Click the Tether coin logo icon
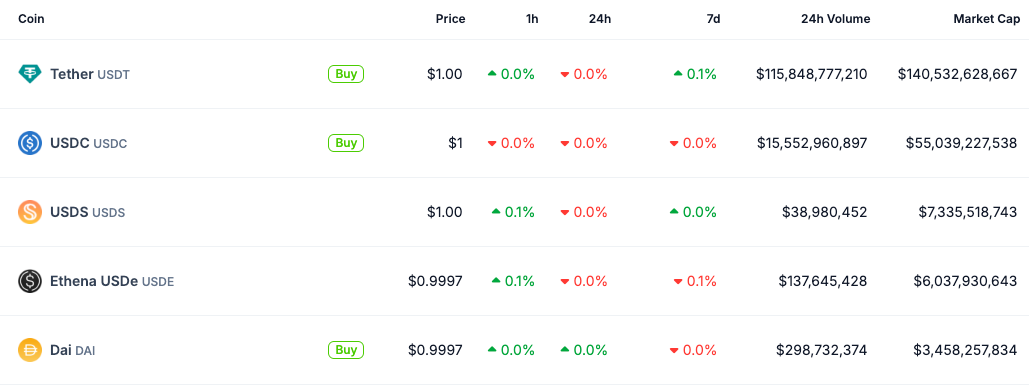Viewport: 1029px width, 385px height. point(30,74)
